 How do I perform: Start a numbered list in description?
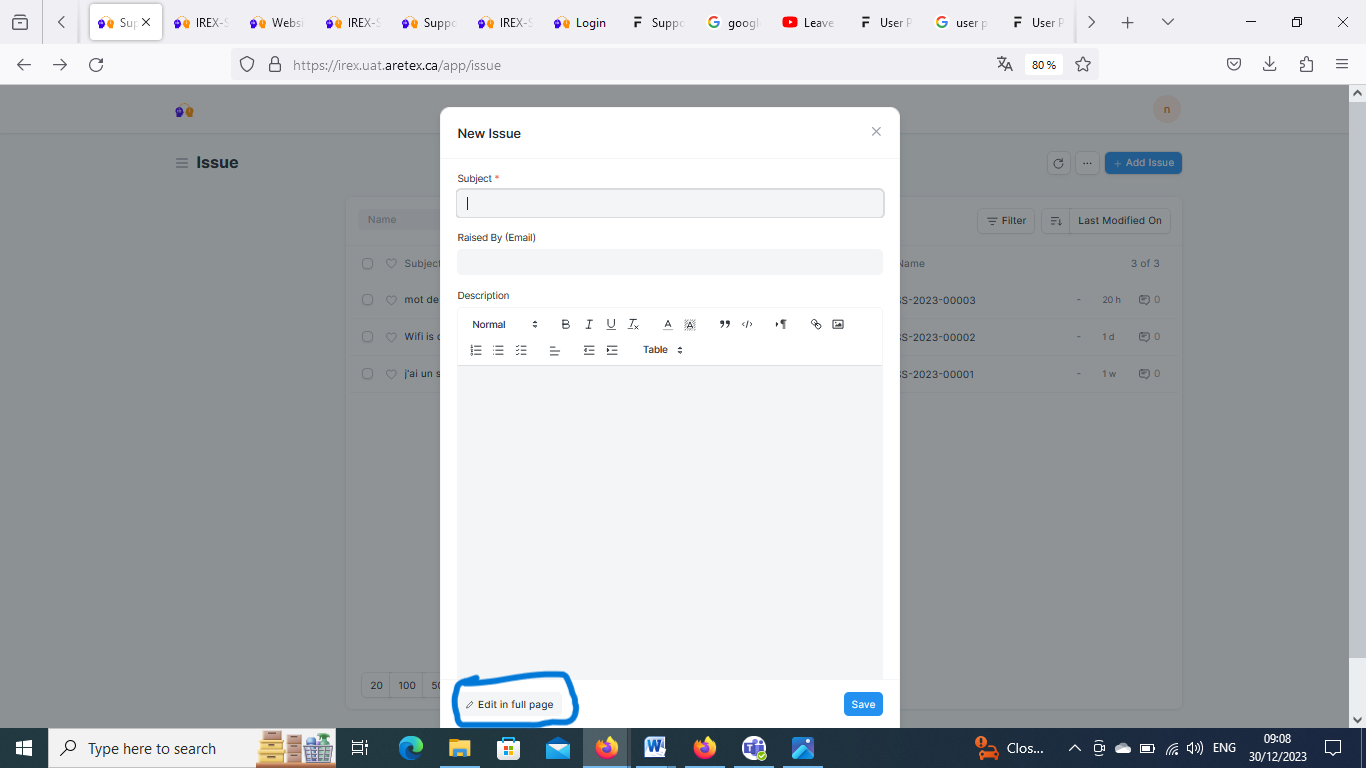point(476,350)
